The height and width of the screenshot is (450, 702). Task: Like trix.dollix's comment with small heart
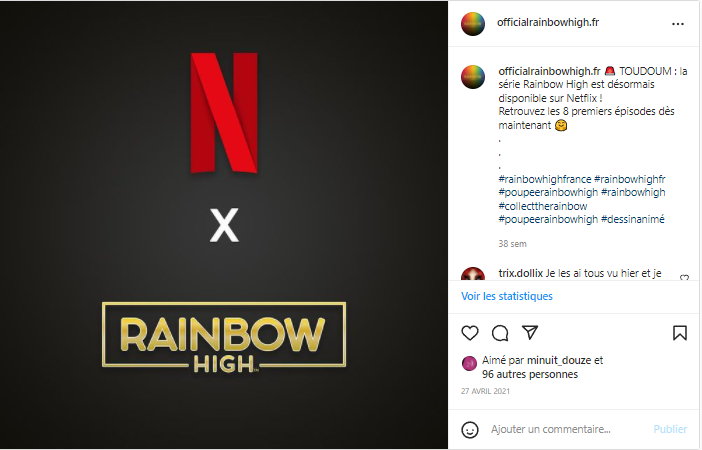click(684, 278)
